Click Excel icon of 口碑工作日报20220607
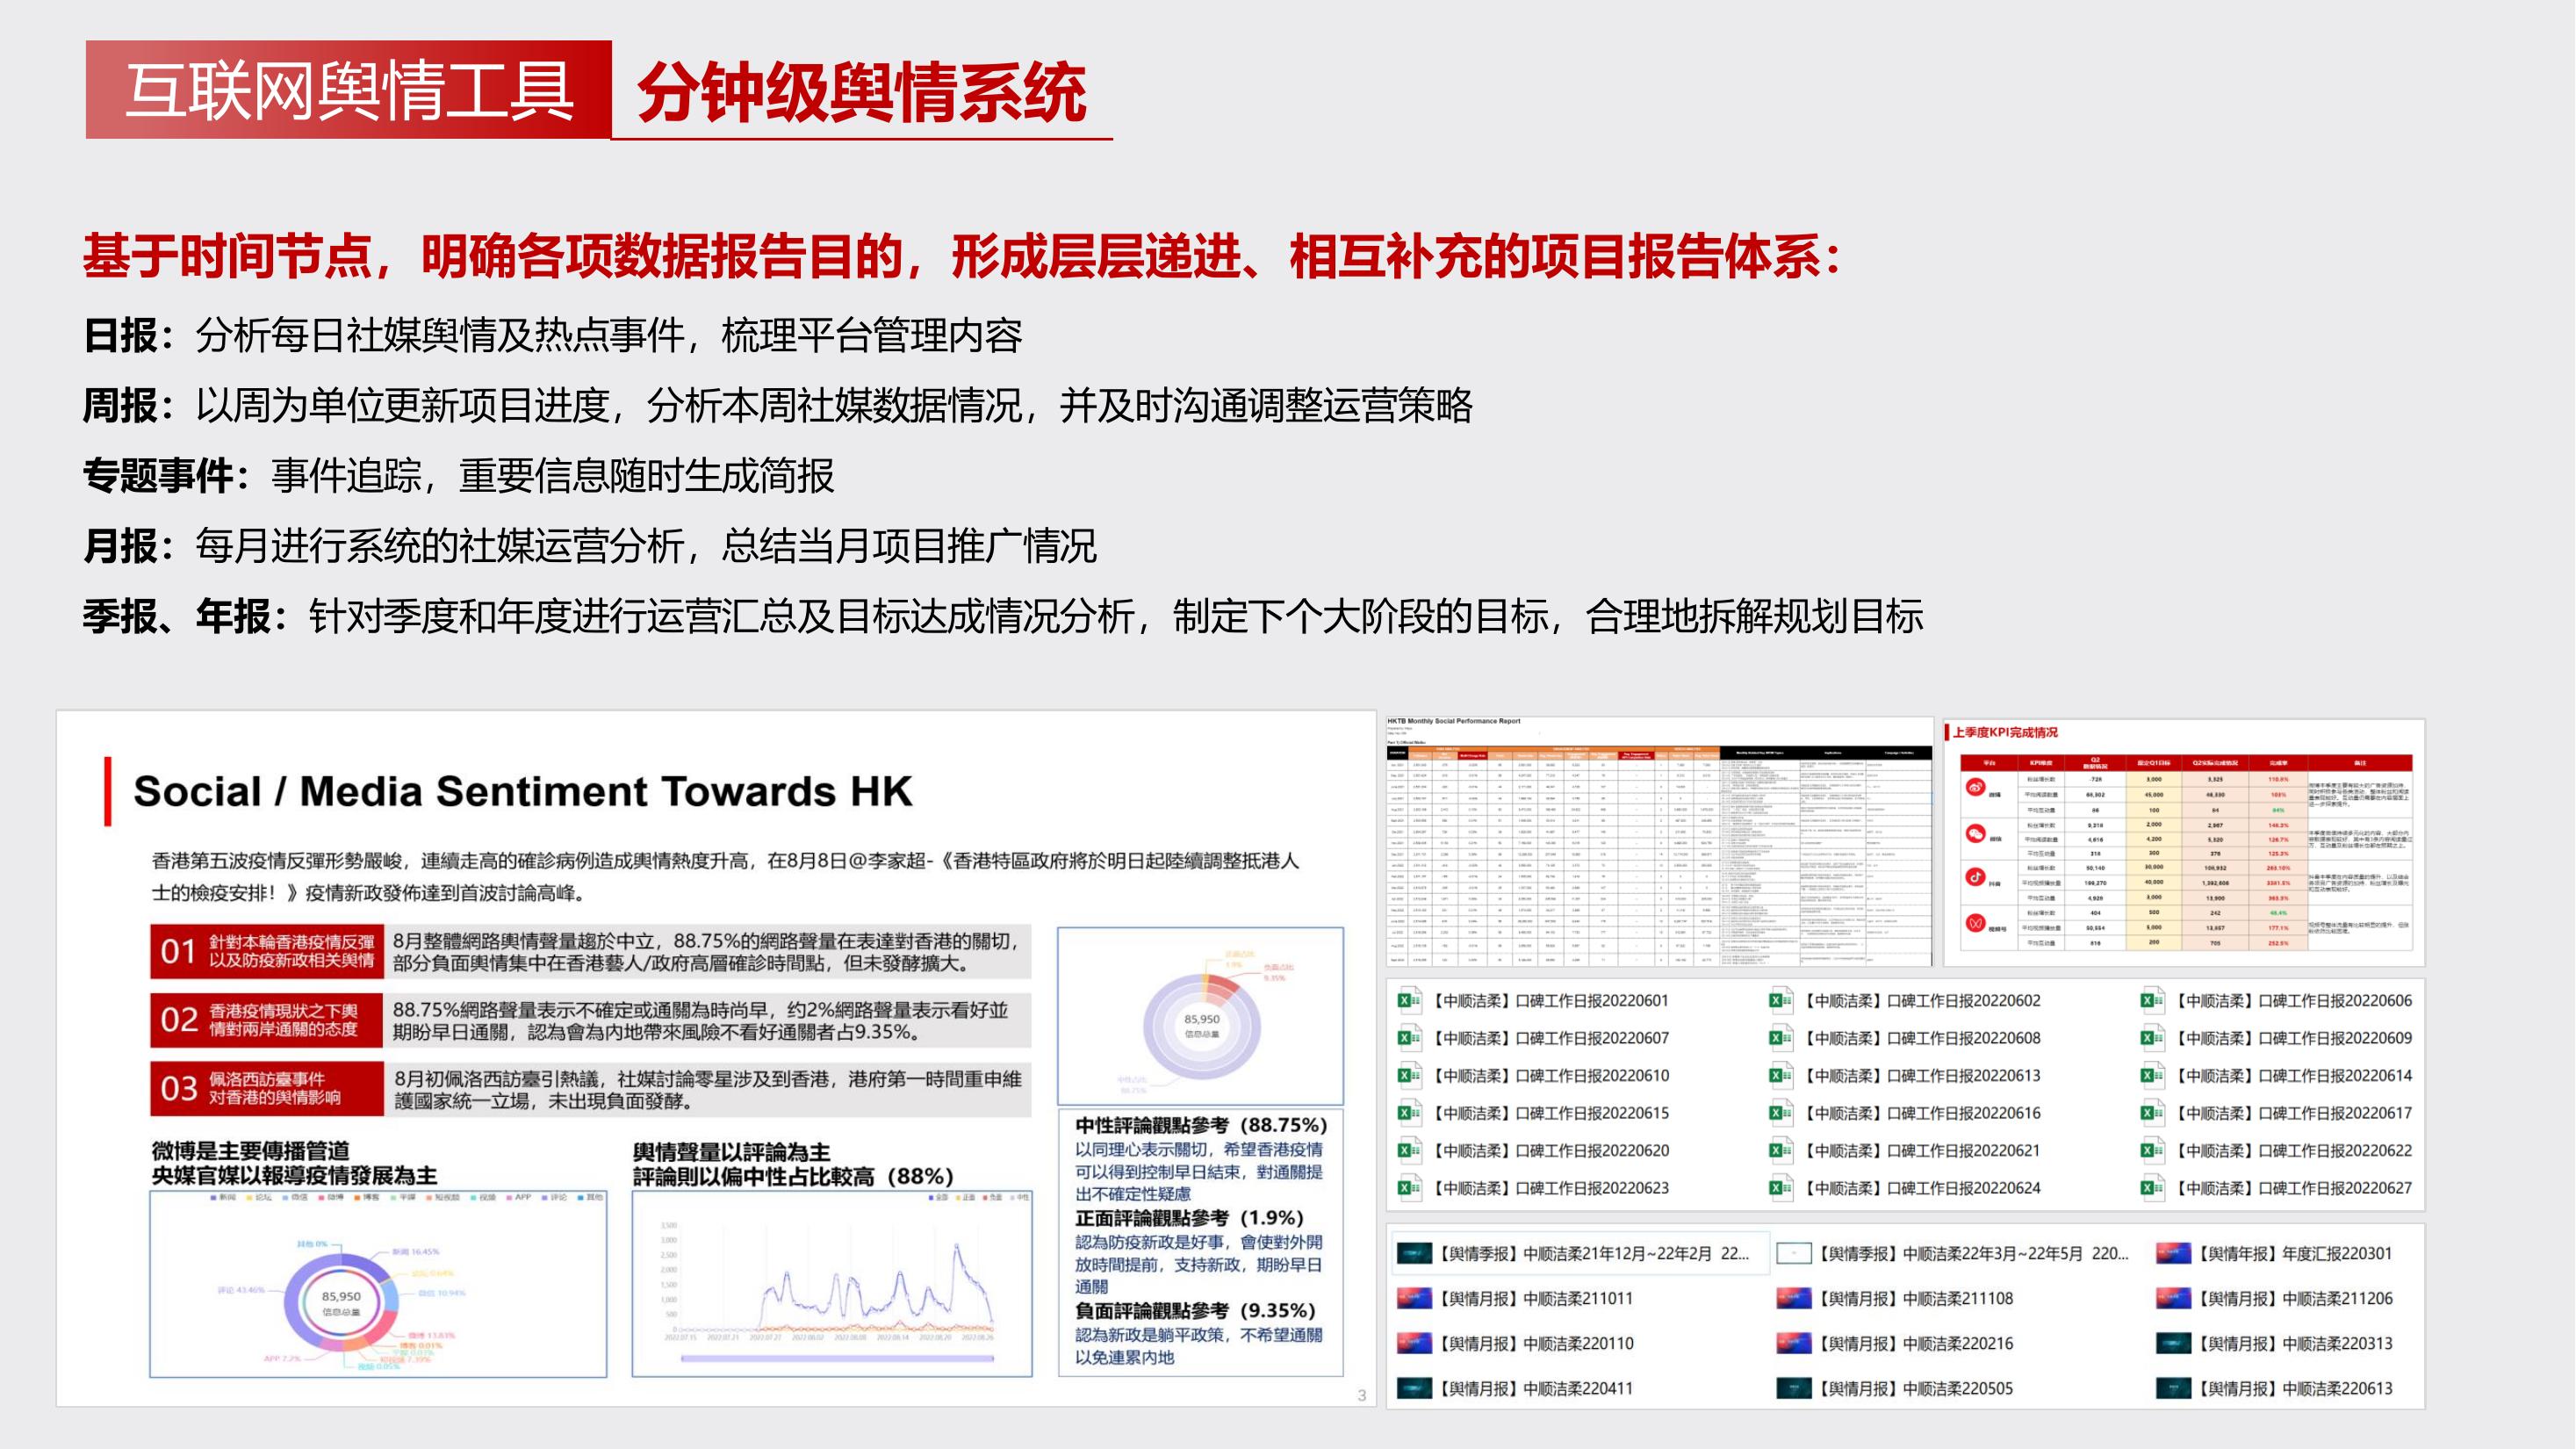The image size is (2576, 1449). 1410,1038
